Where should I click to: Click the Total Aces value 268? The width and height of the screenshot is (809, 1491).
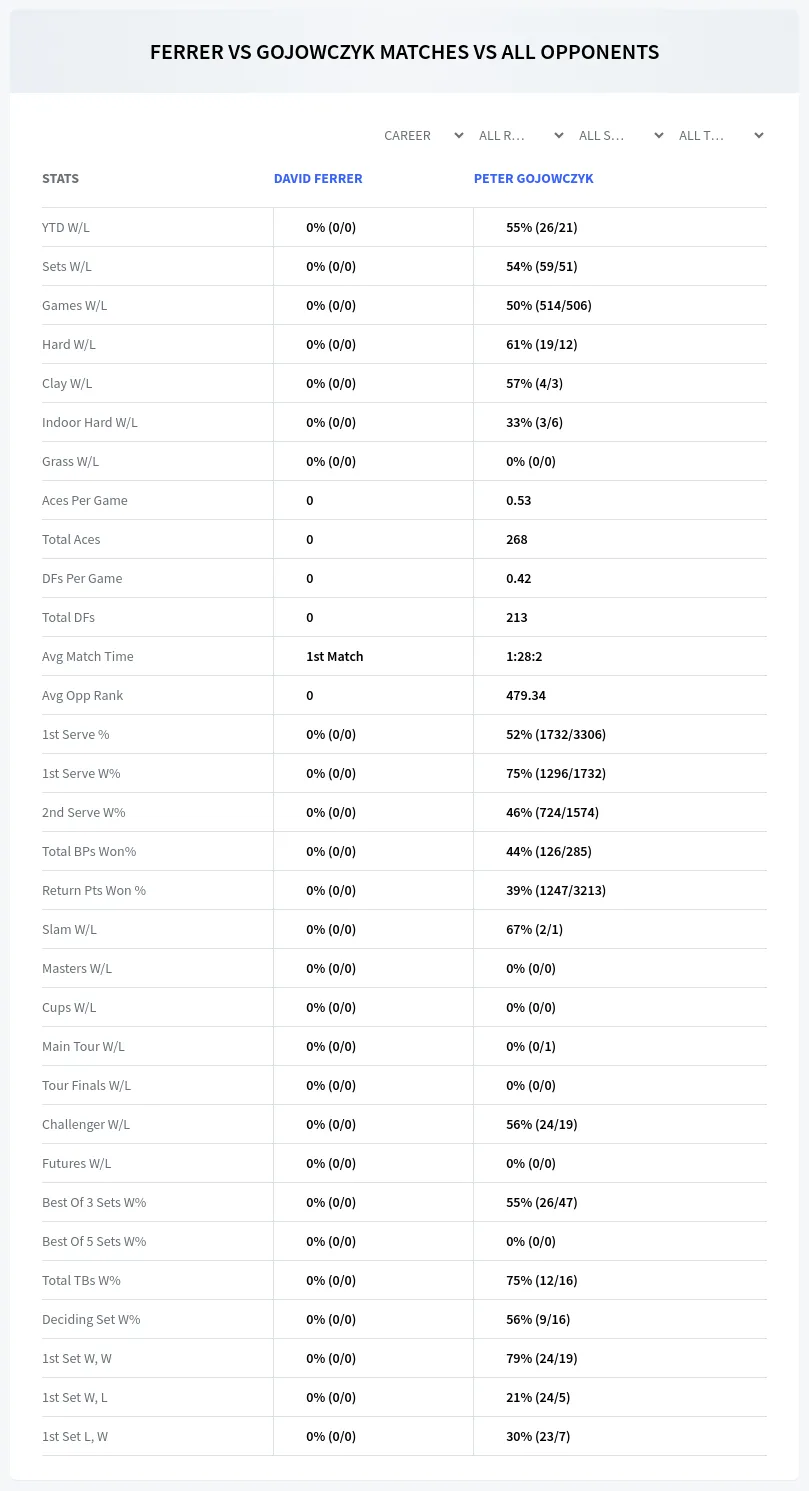click(516, 539)
